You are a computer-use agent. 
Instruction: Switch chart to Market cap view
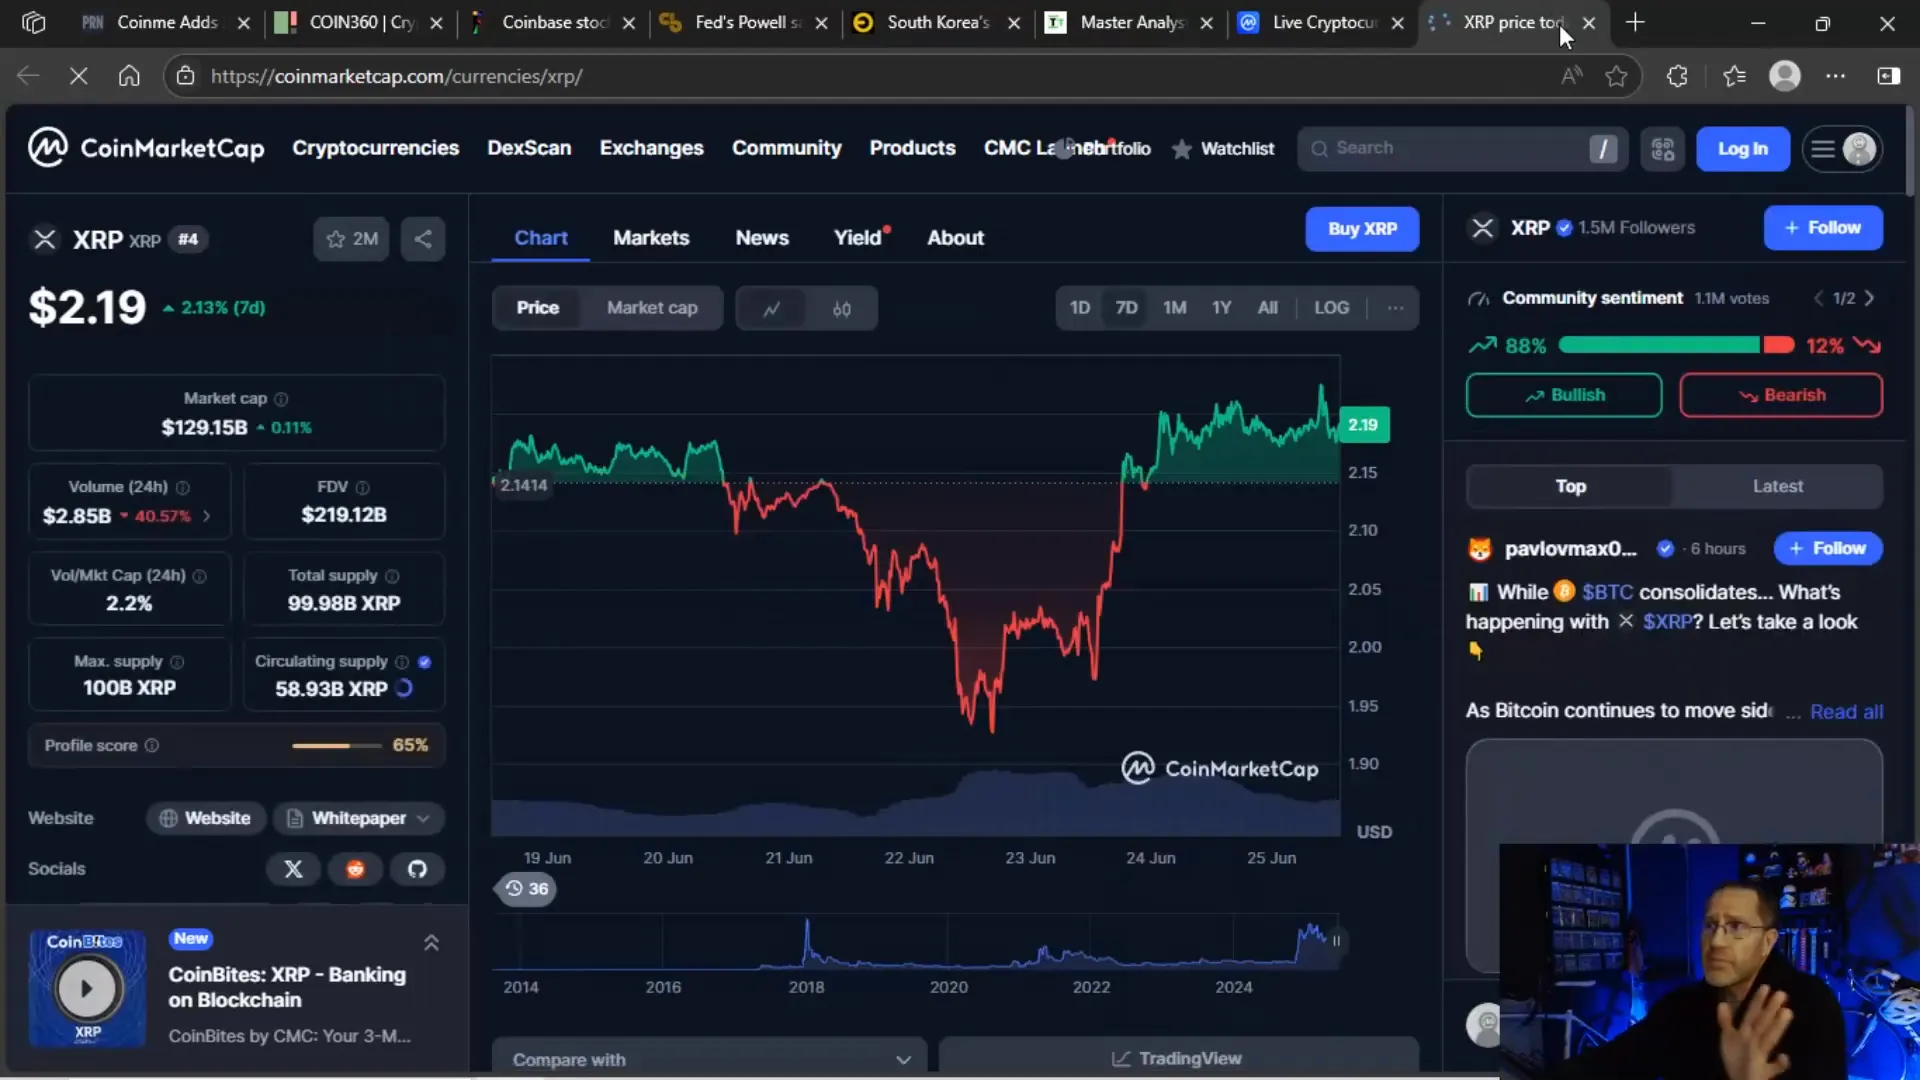[x=652, y=308]
